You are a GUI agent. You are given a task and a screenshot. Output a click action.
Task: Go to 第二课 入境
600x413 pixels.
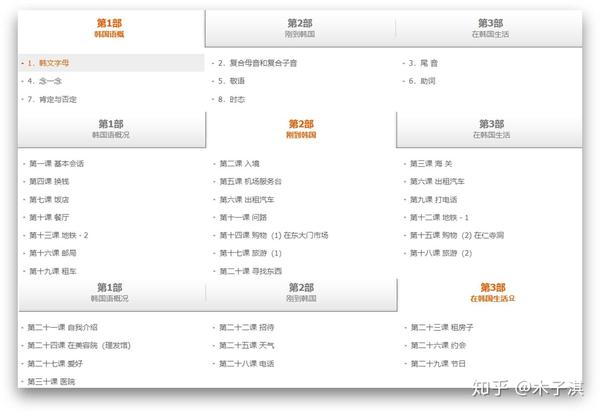[x=240, y=164]
